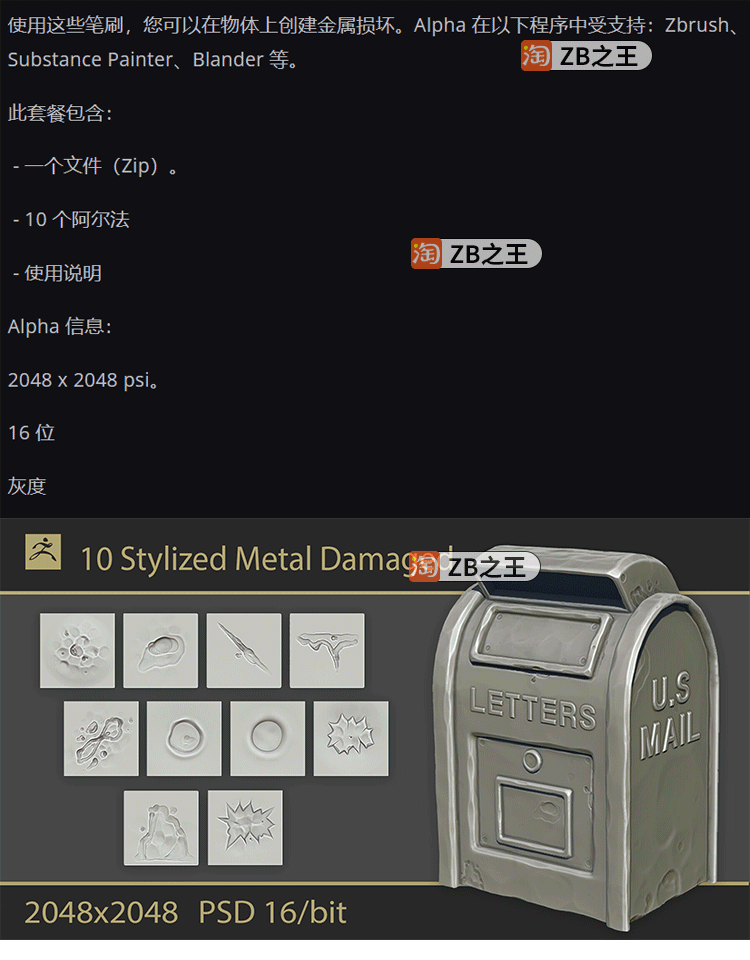Viewport: 750px width, 960px height.
Task: Select the egg-shaped dent alpha thumbnail
Action: tap(160, 650)
